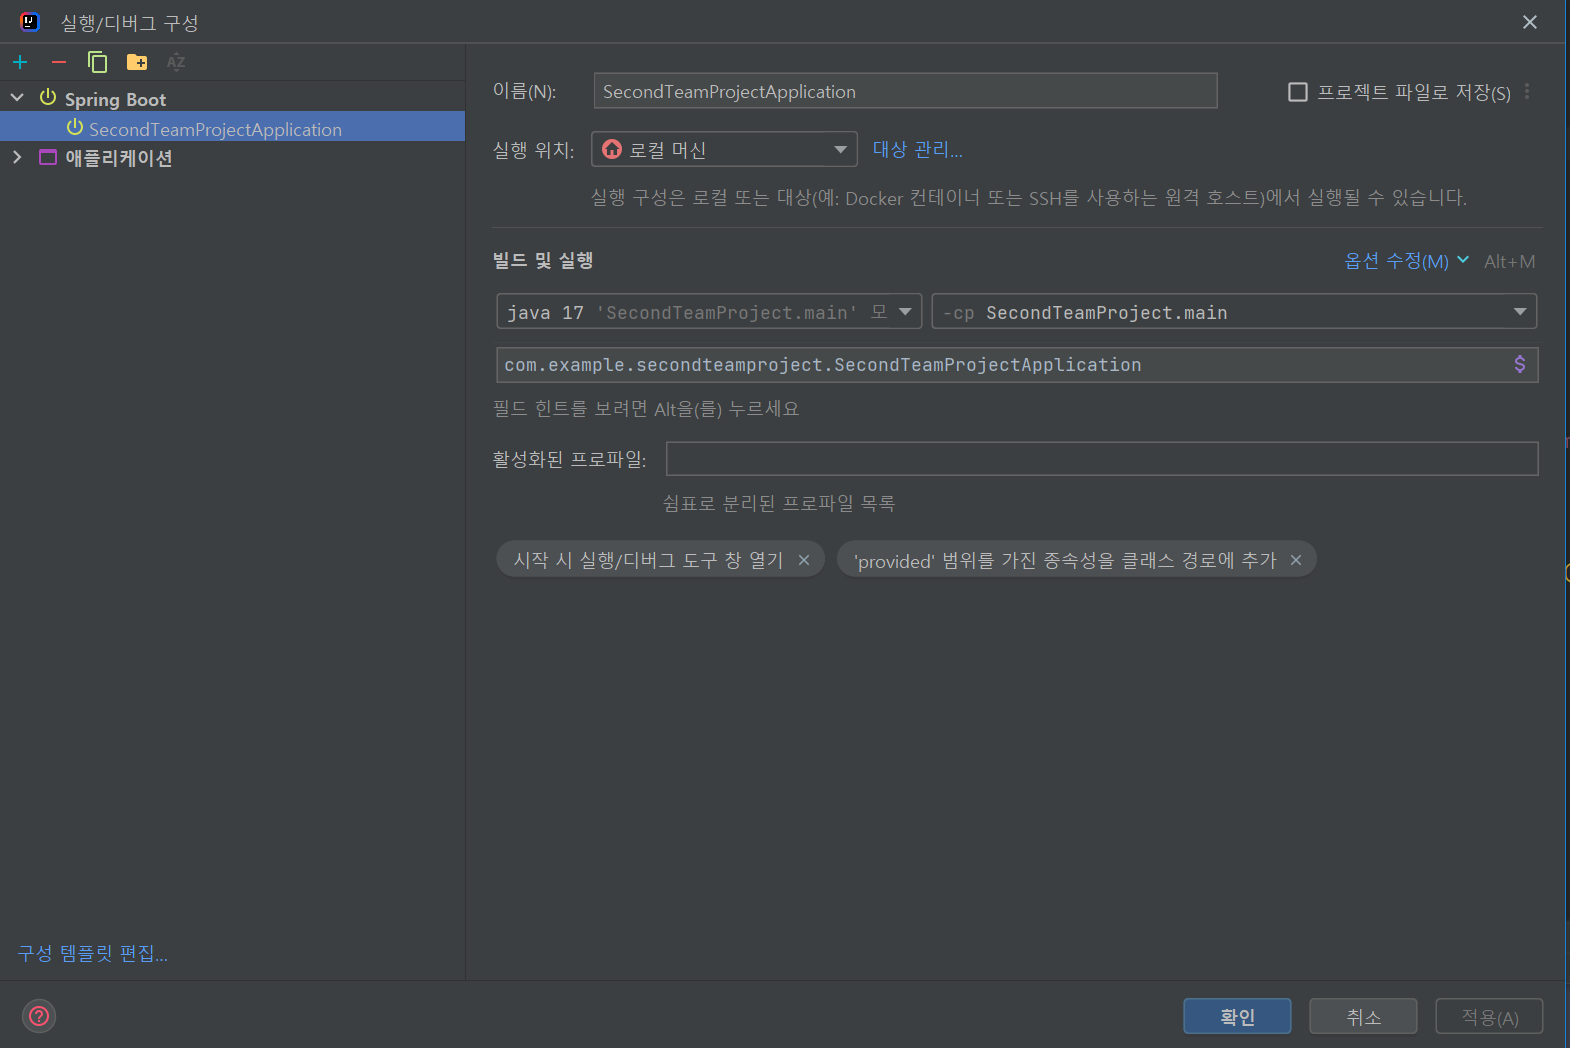Open the java 17 SDK dropdown
Screen dimensions: 1570x1048
click(709, 312)
